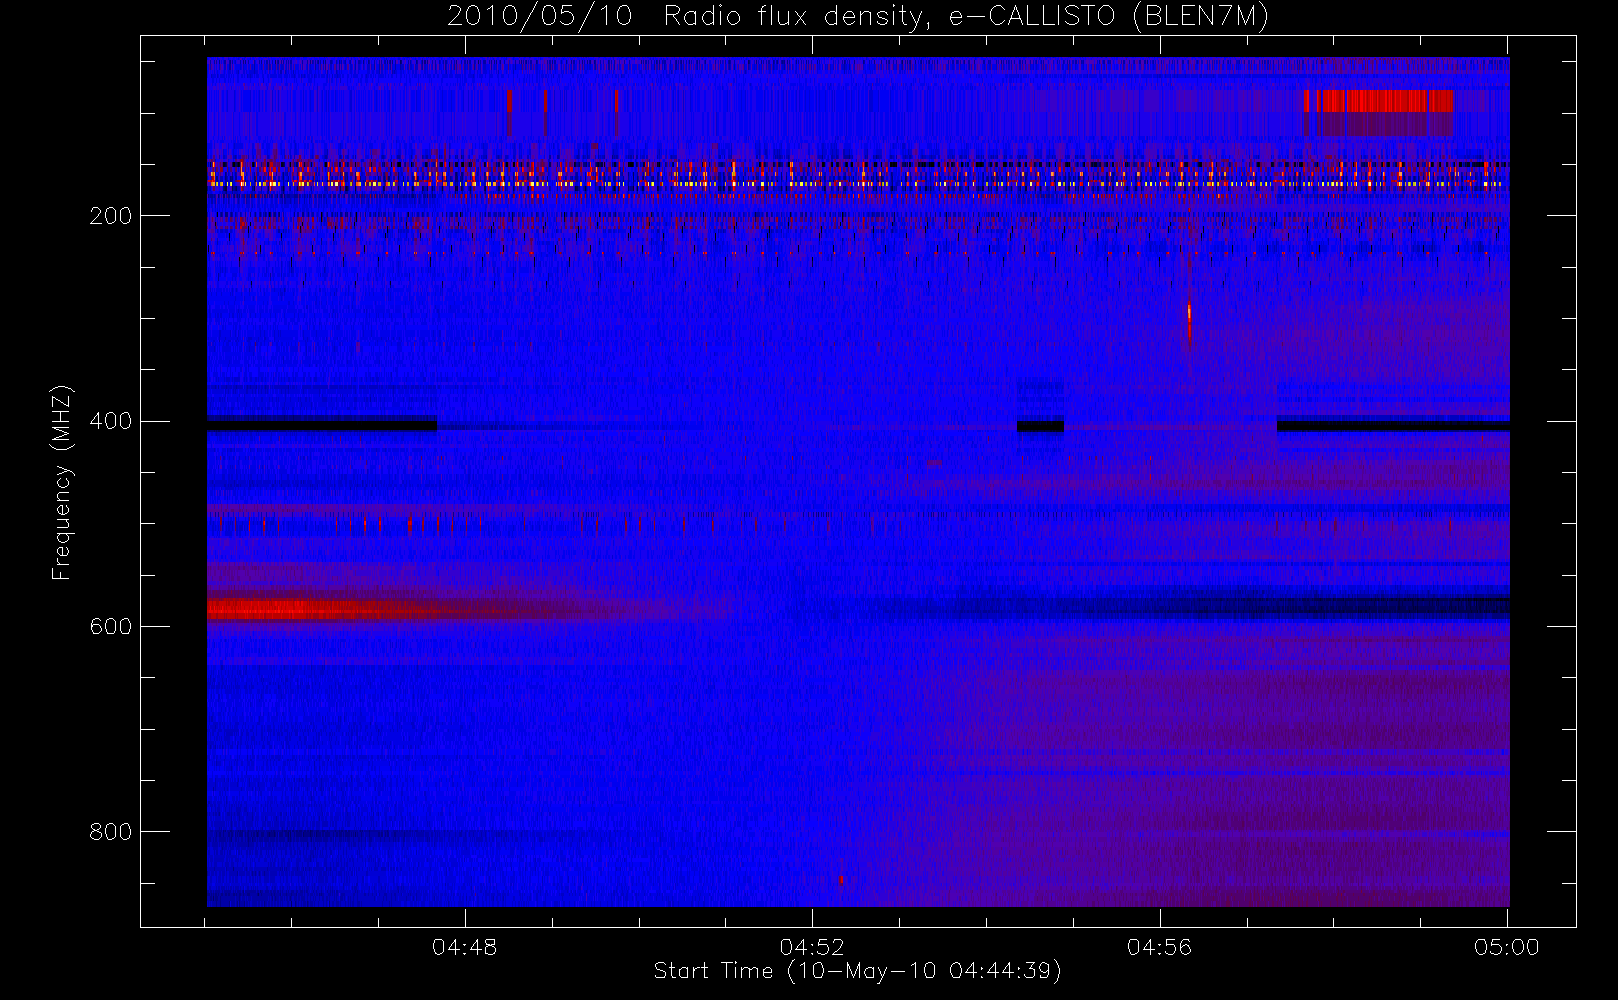Viewport: 1618px width, 1000px height.
Task: Click the "Frequency (MHZ)" y-axis label
Action: (62, 482)
